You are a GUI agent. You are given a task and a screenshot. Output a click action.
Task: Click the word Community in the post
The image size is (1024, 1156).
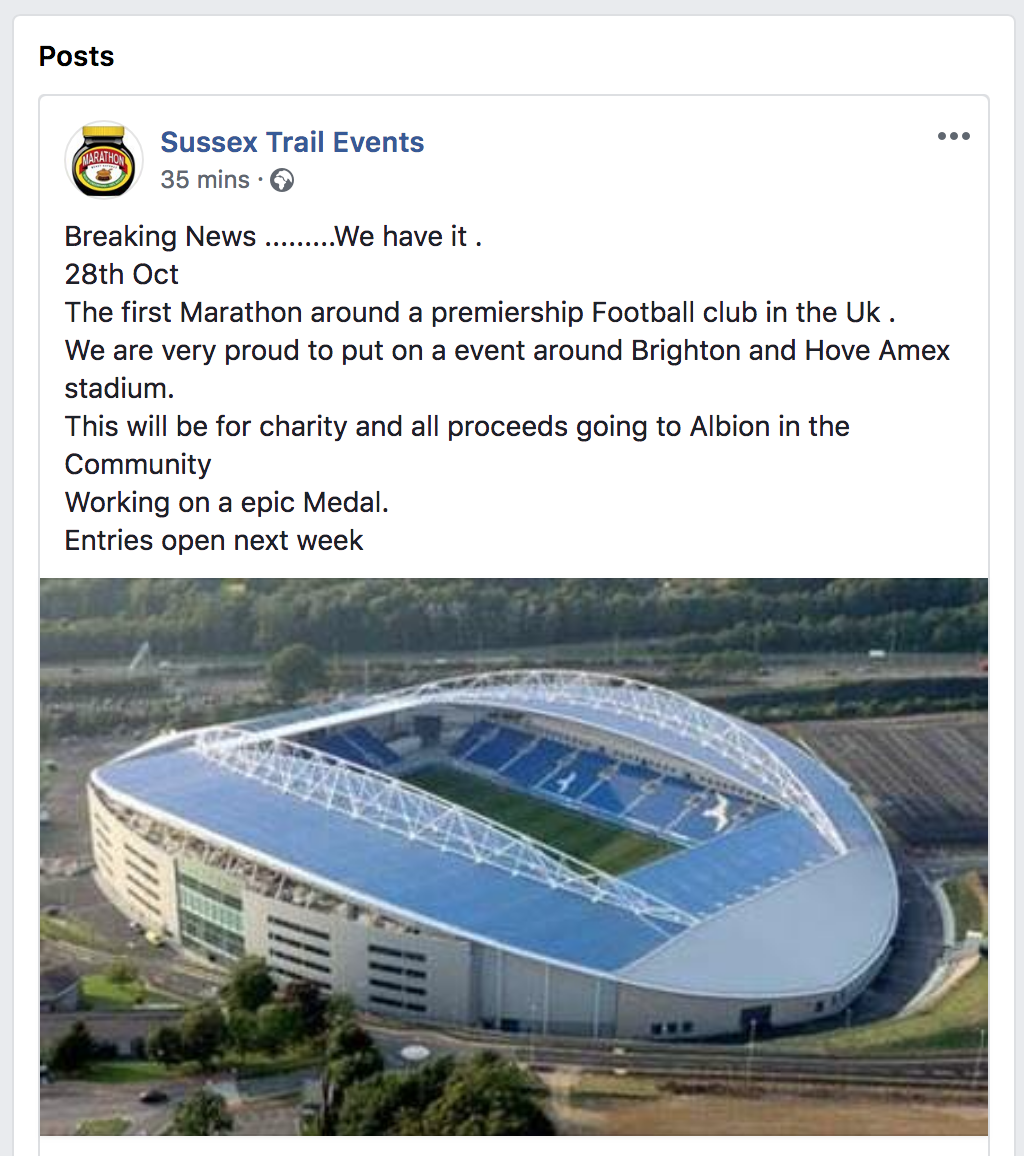coord(138,465)
